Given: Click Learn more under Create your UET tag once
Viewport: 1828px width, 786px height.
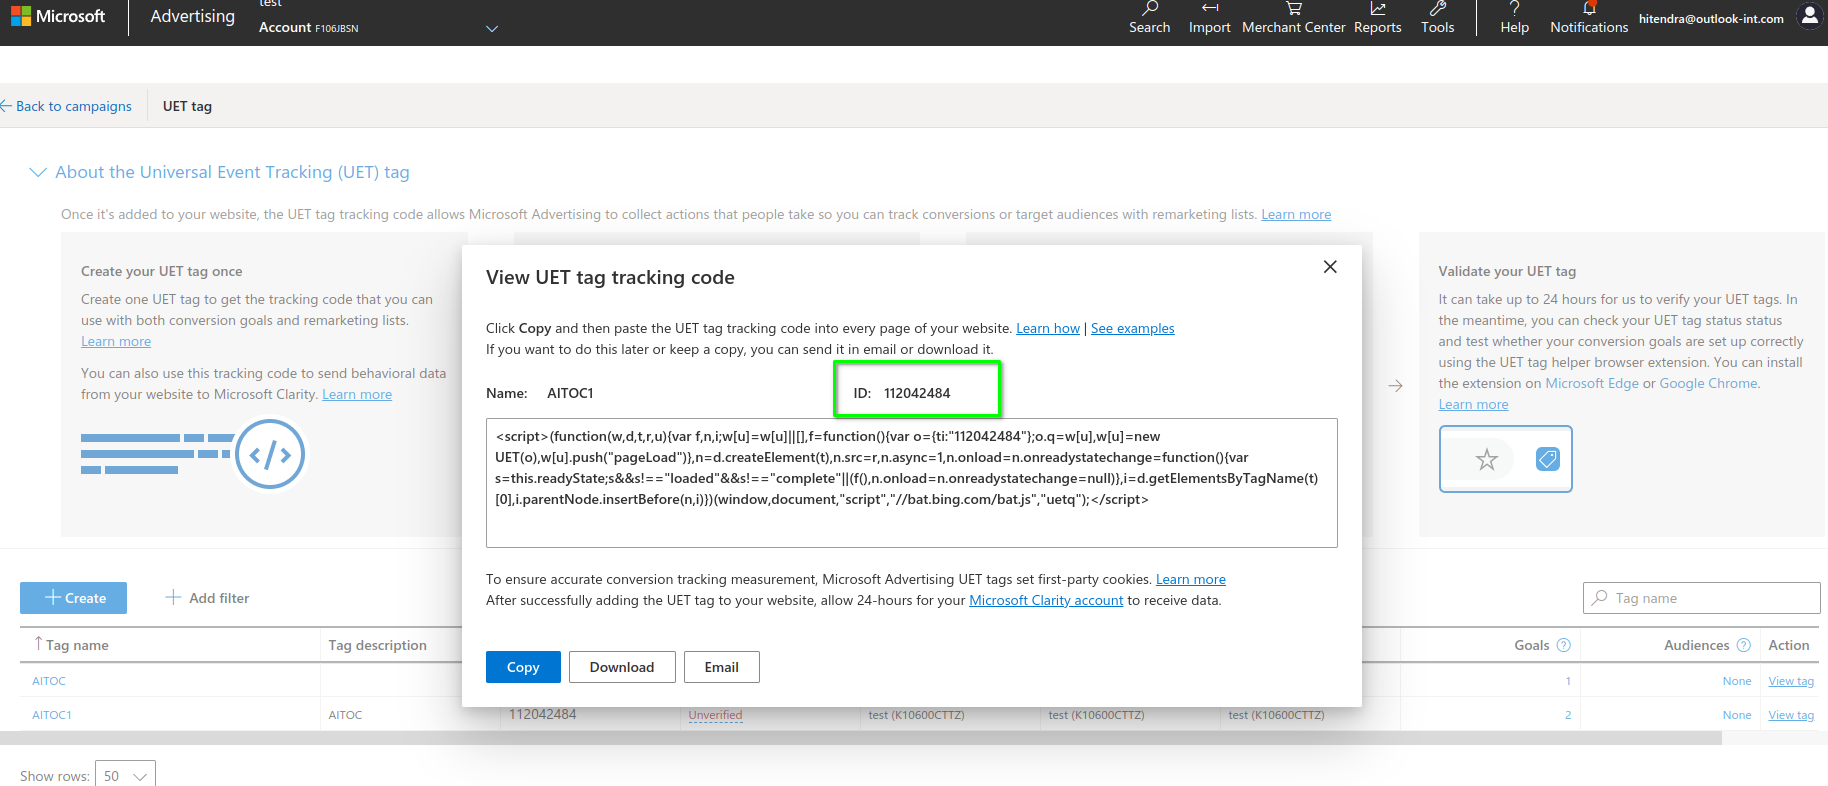Looking at the screenshot, I should tap(116, 341).
